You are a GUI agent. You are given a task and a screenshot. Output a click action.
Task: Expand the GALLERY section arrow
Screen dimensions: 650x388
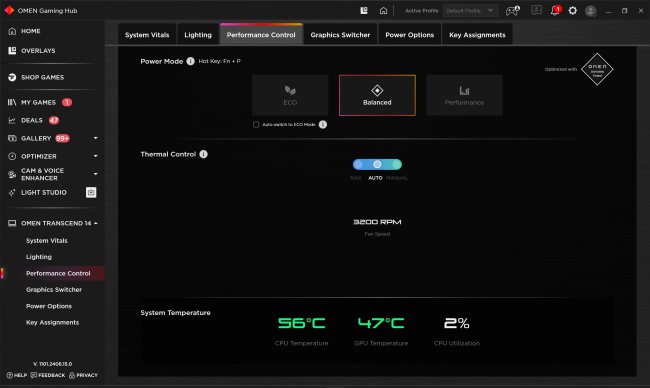(96, 138)
